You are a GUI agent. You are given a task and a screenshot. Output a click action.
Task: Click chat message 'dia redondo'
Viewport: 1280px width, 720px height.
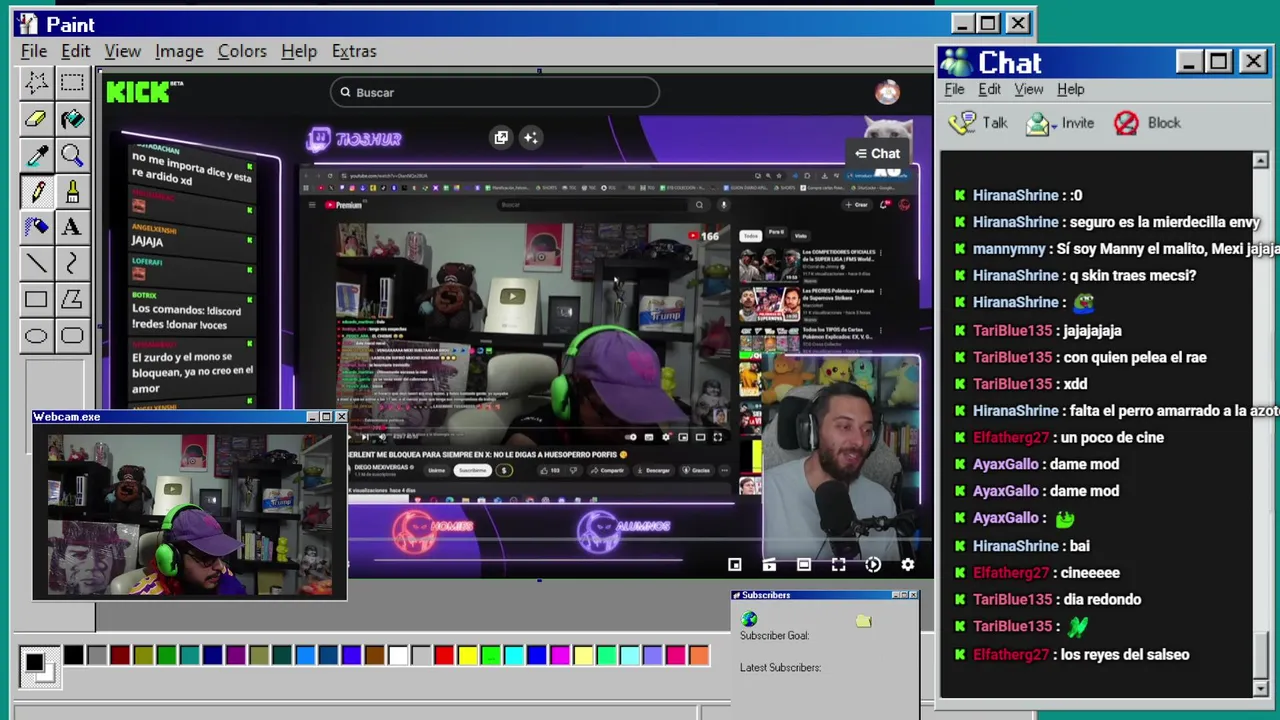click(x=1101, y=599)
